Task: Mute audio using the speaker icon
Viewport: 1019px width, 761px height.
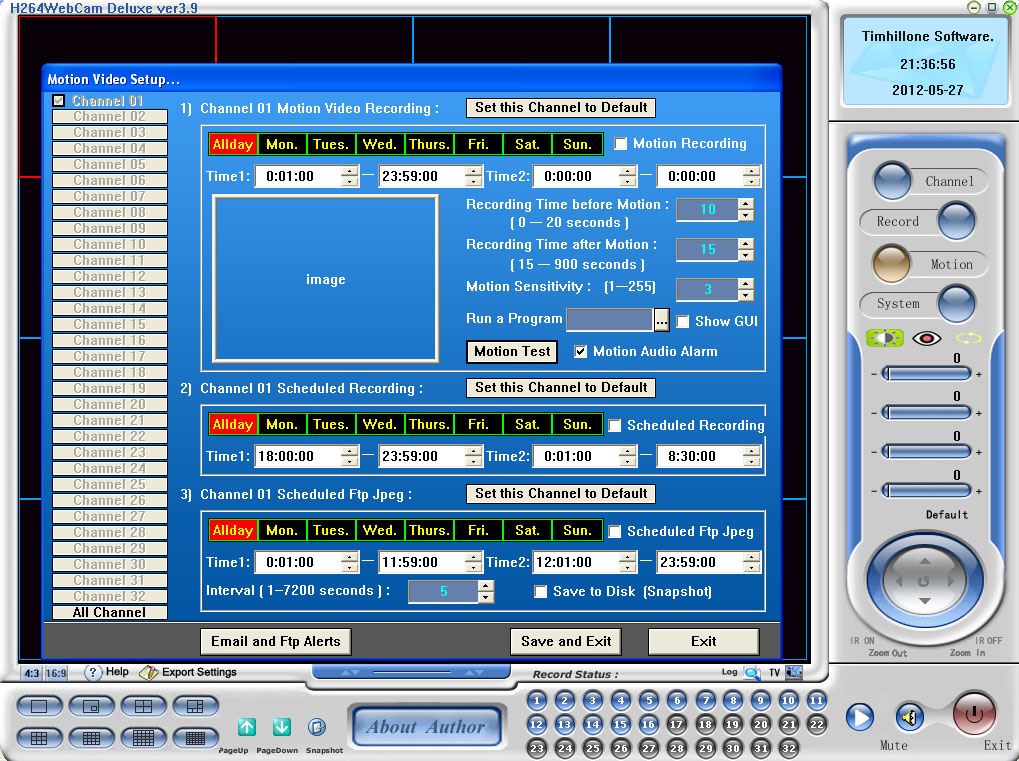Action: click(x=908, y=717)
